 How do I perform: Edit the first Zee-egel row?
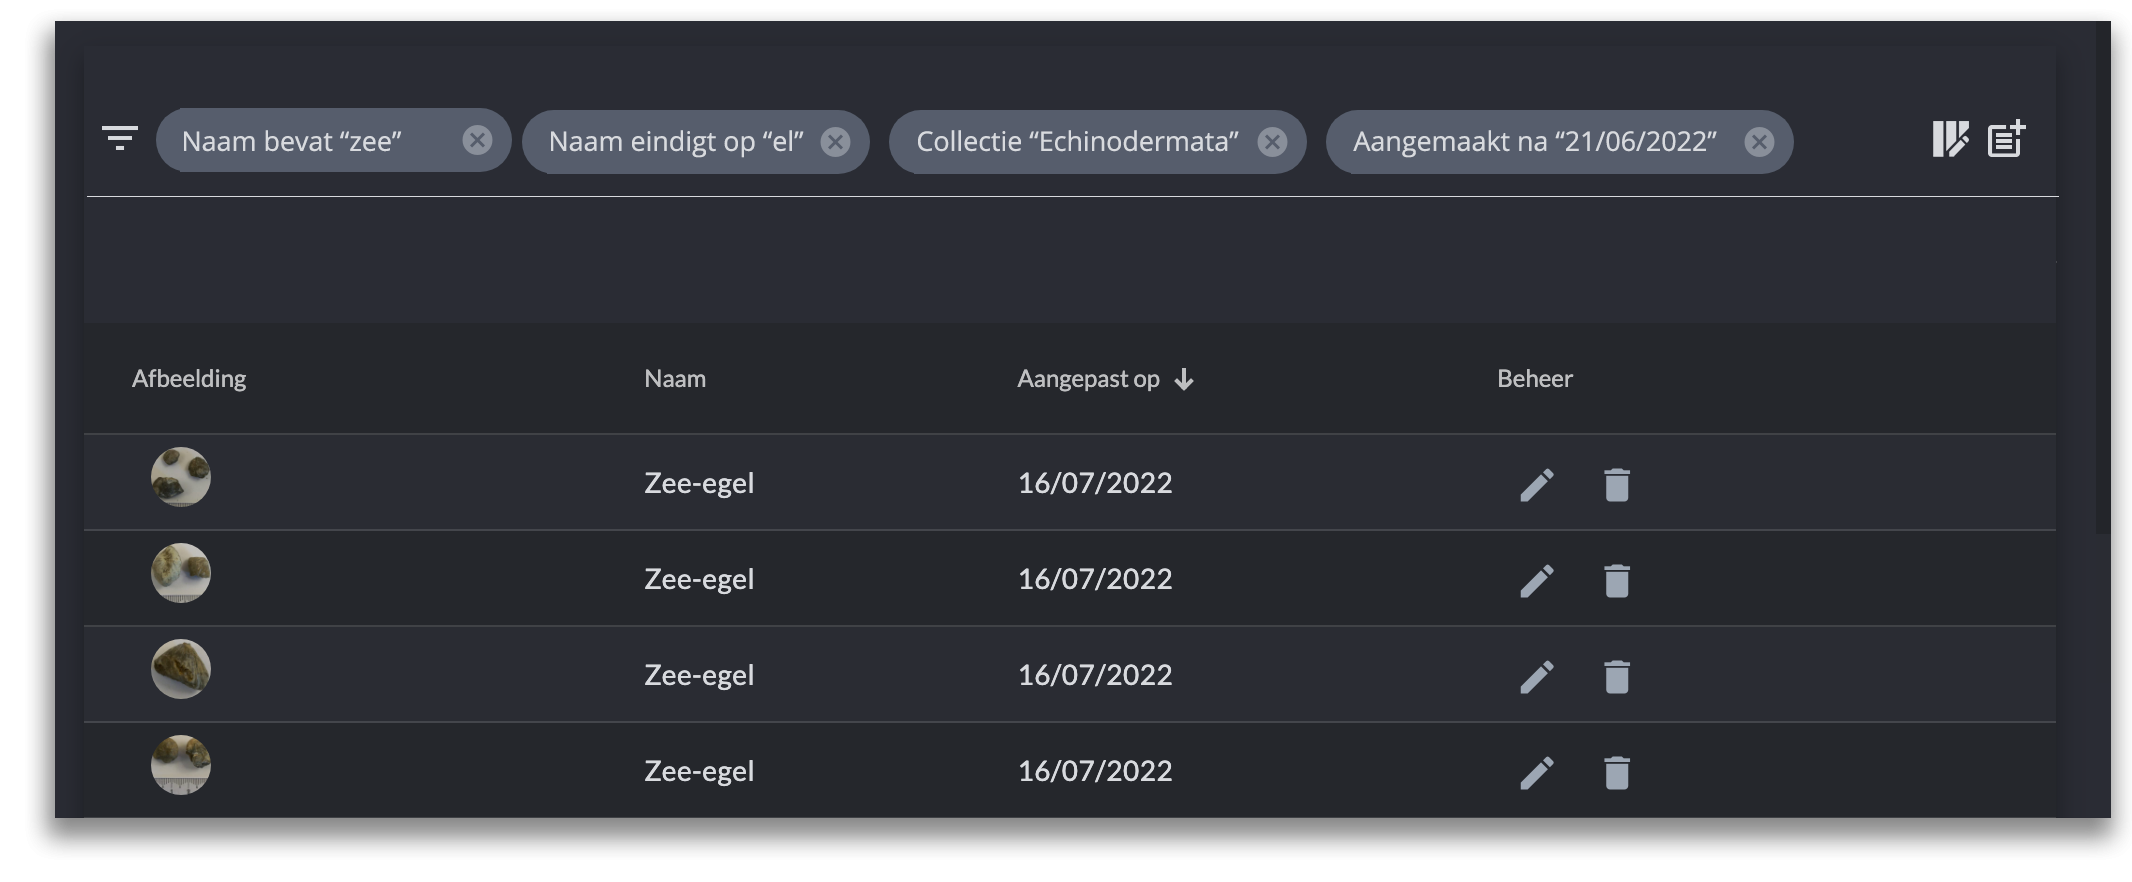(x=1537, y=485)
